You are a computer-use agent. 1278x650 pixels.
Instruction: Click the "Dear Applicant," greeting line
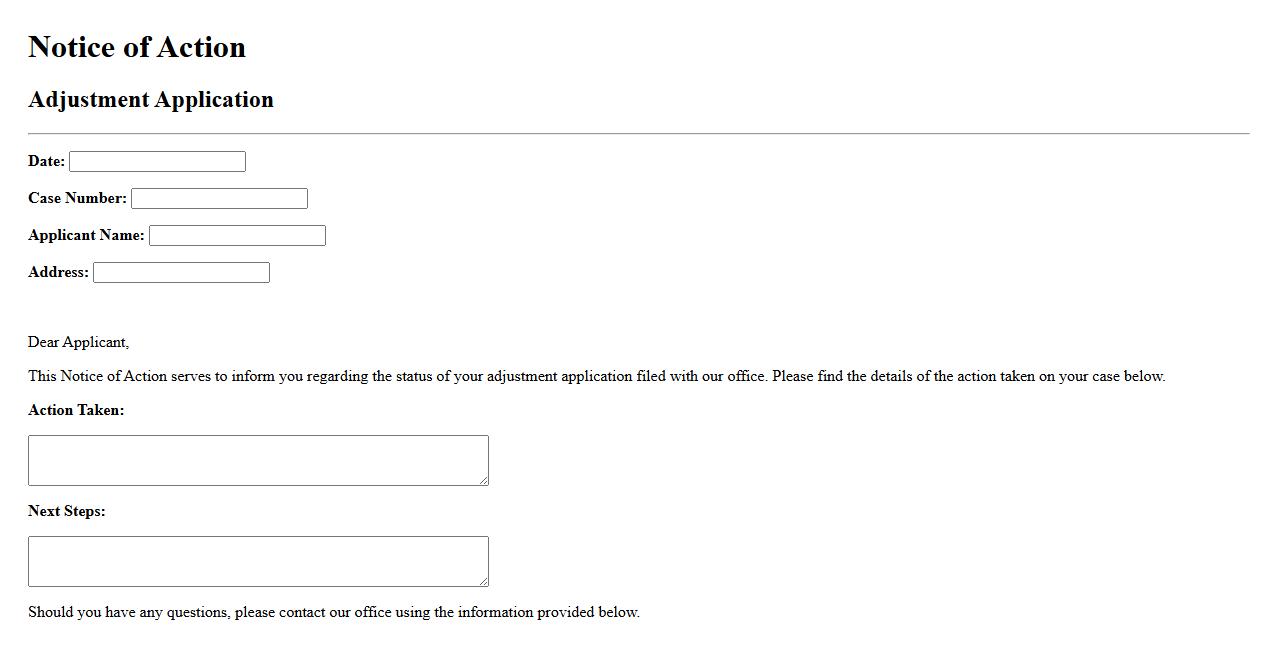point(78,342)
